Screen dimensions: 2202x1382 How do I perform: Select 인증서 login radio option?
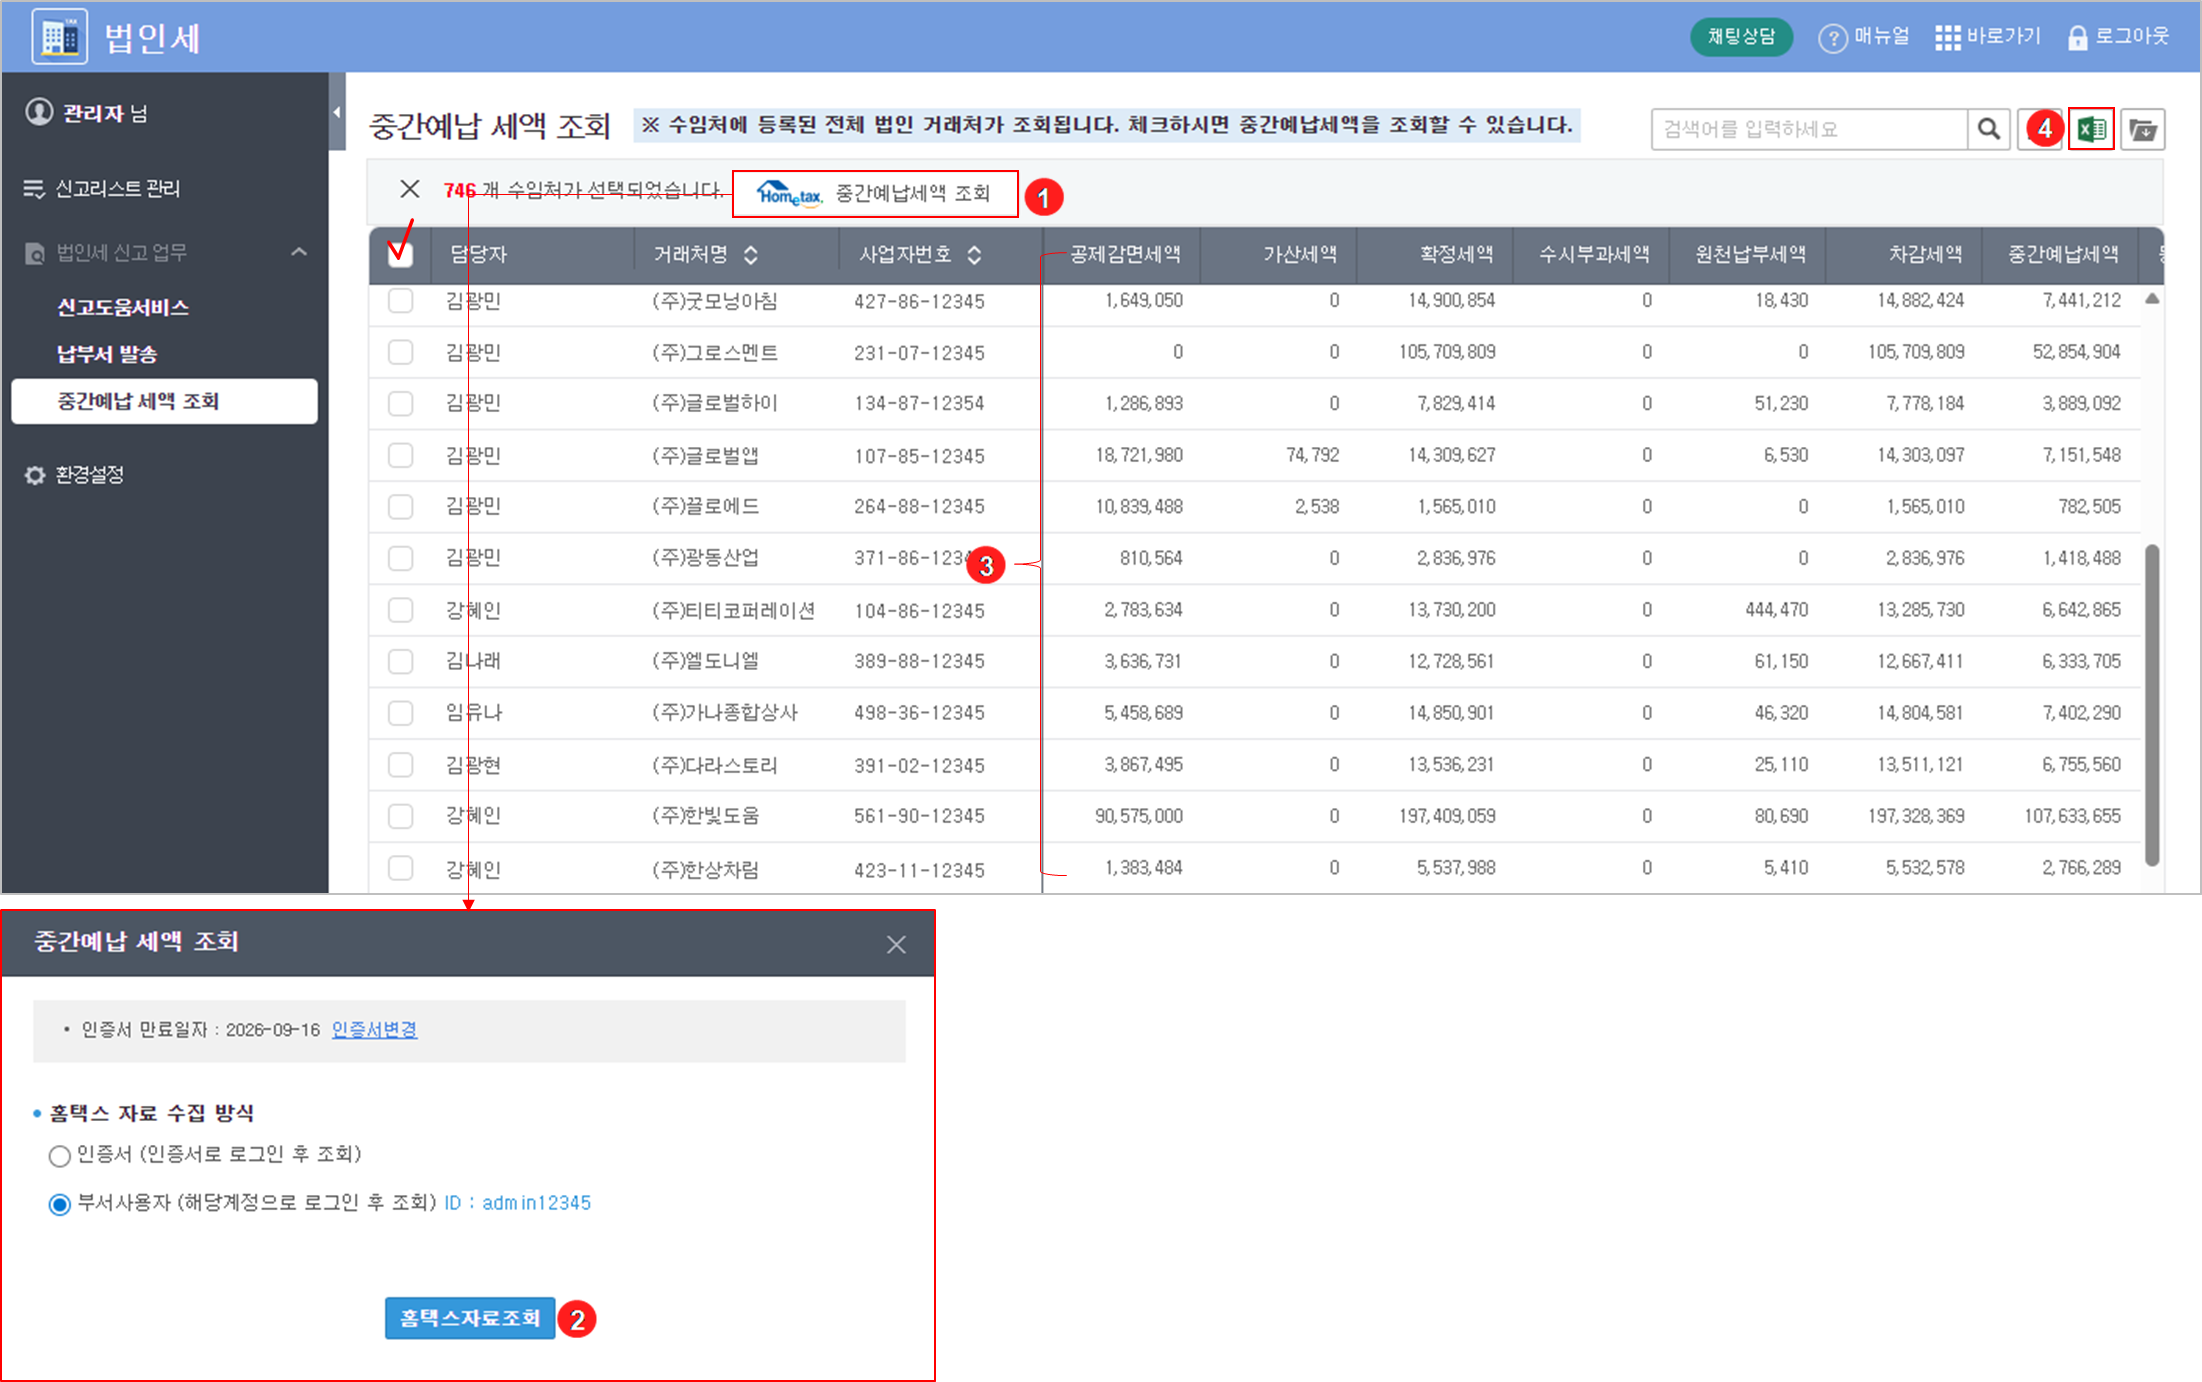pos(60,1156)
